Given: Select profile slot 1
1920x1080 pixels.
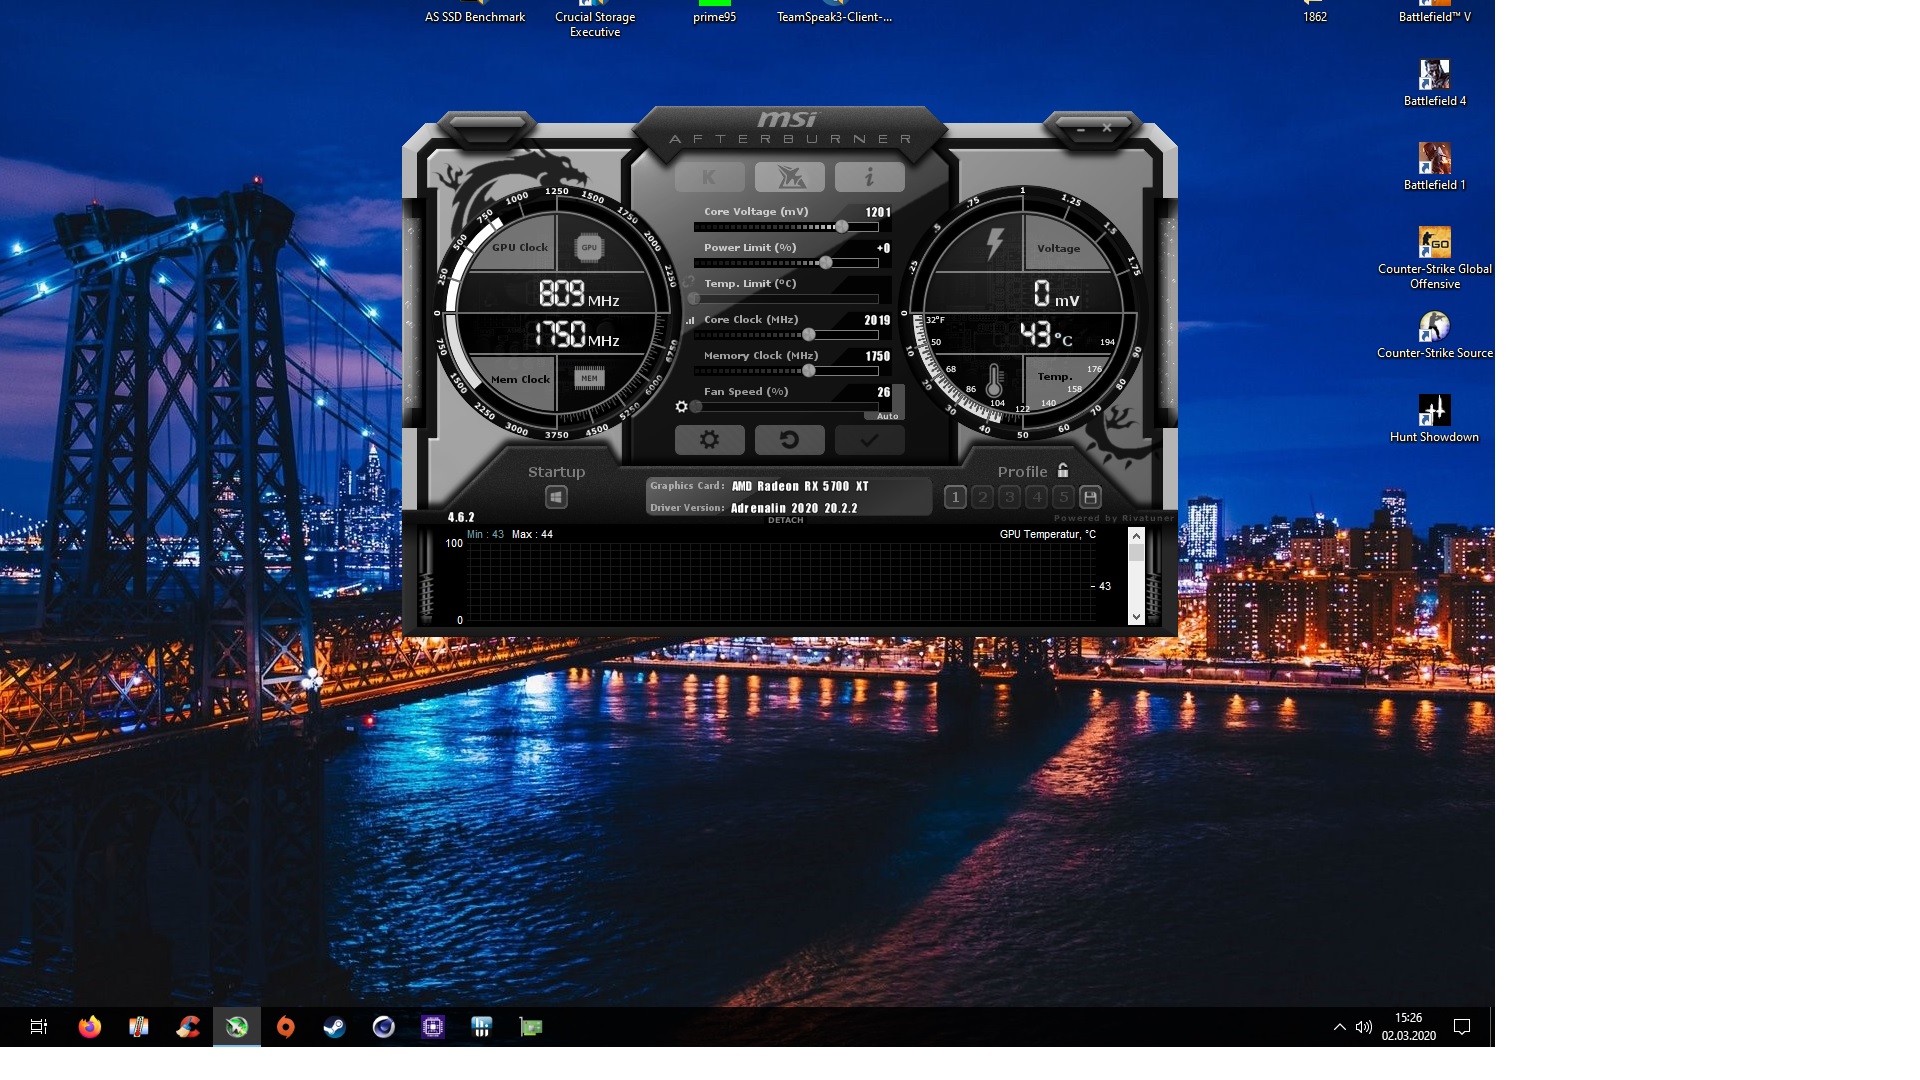Looking at the screenshot, I should tap(955, 497).
